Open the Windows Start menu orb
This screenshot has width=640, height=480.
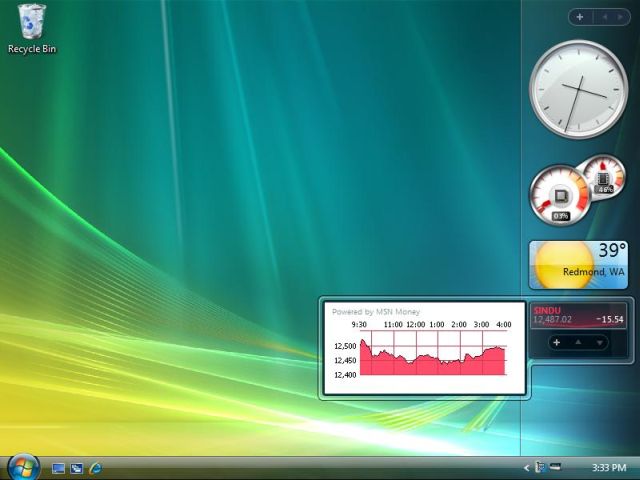(x=23, y=467)
